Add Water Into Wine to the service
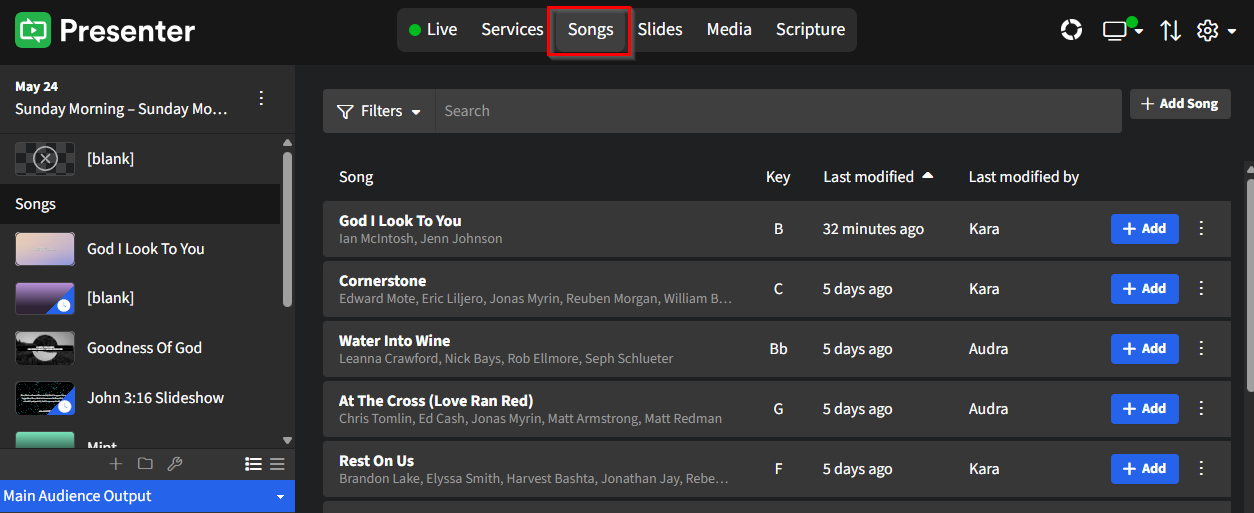This screenshot has width=1254, height=513. point(1144,349)
